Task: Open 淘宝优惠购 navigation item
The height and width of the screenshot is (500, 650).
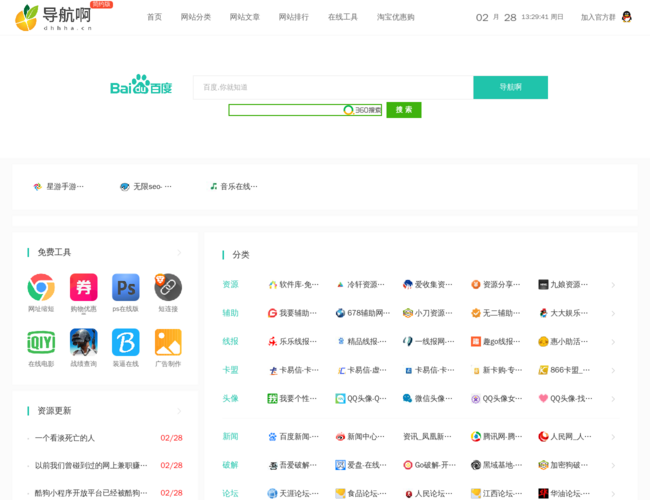Action: click(x=395, y=17)
